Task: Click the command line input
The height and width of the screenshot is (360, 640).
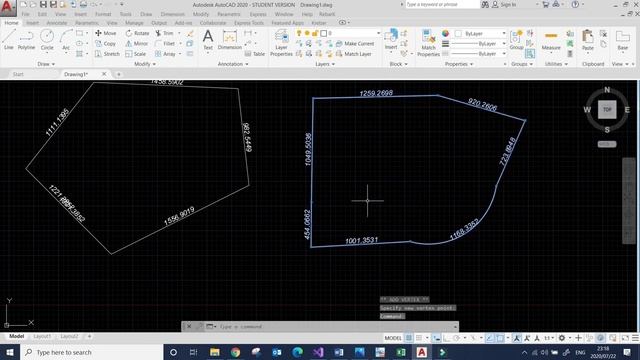Action: point(335,327)
